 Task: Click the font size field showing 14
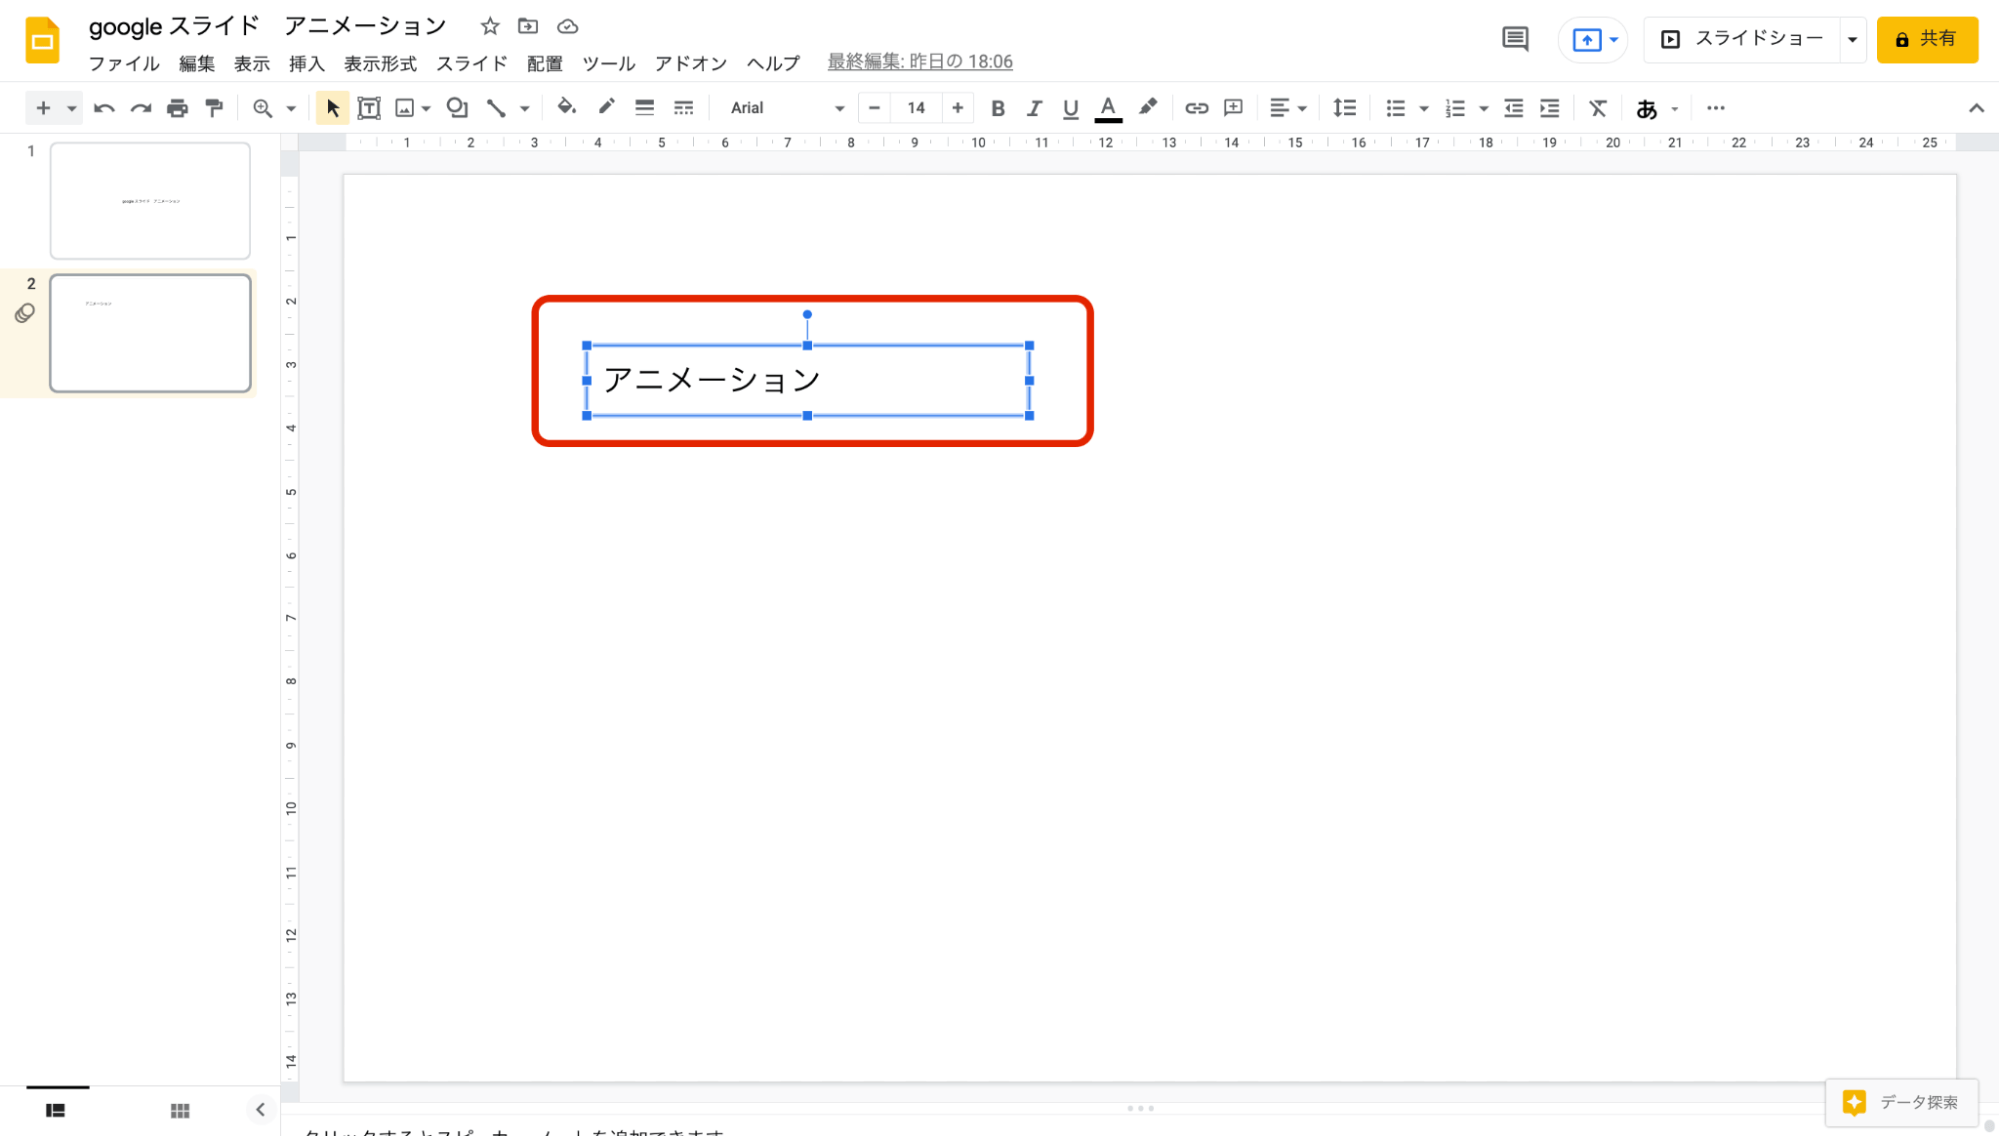coord(916,108)
